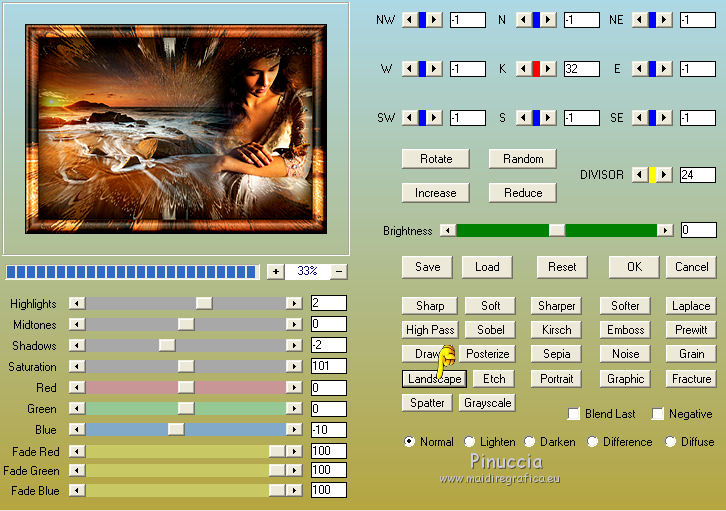Select the Diffuse blend mode
726x511 pixels.
(x=670, y=442)
